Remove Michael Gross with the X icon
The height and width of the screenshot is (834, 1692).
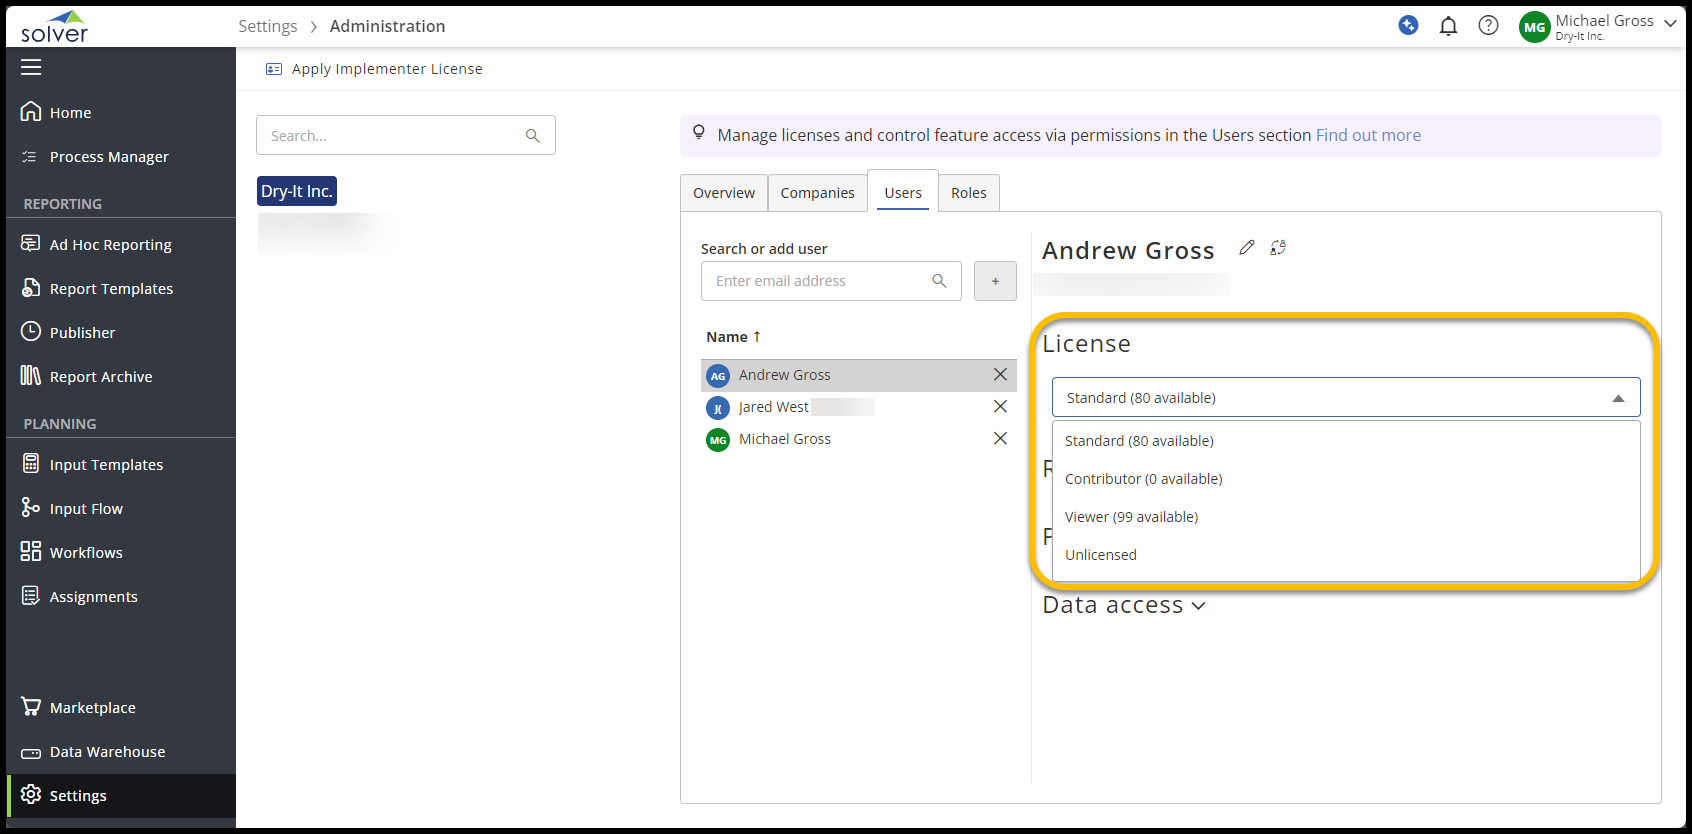[1000, 439]
